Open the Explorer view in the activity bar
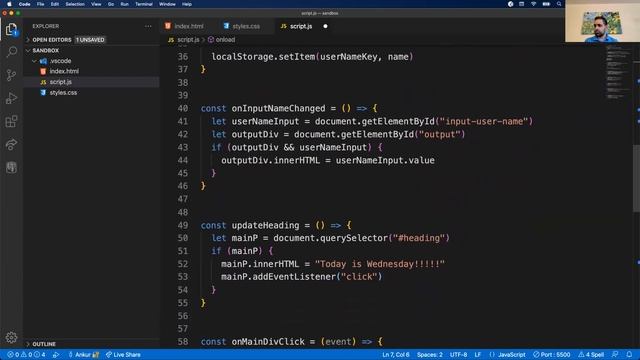 [11, 29]
